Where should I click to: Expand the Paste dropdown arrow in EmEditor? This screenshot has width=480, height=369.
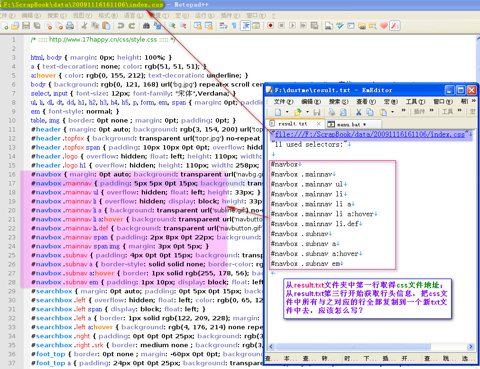click(x=392, y=112)
